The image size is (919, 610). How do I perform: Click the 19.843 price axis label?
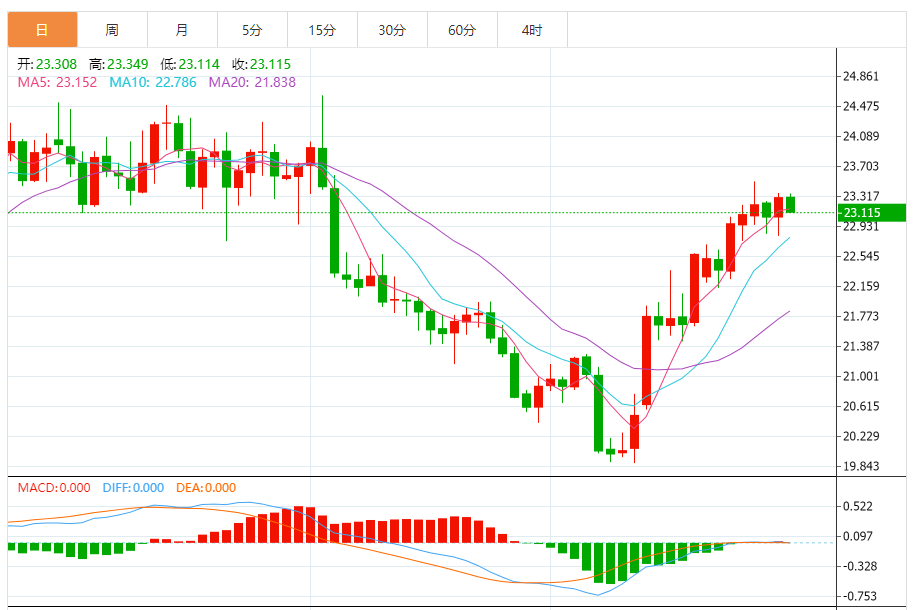coord(861,466)
